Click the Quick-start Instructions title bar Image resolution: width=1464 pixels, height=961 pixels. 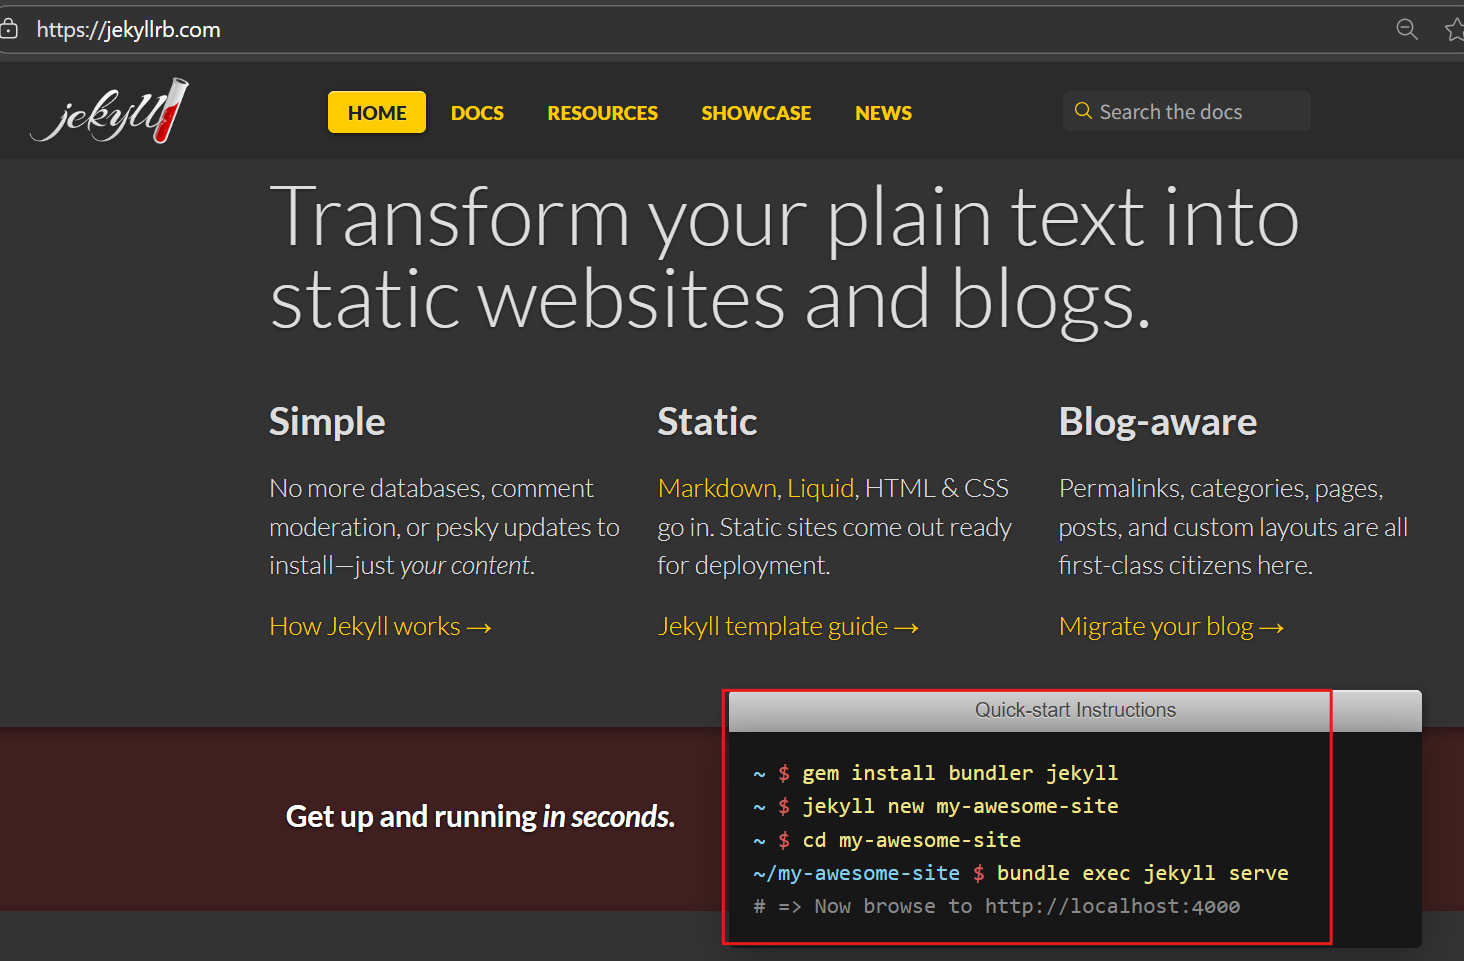pos(1075,710)
